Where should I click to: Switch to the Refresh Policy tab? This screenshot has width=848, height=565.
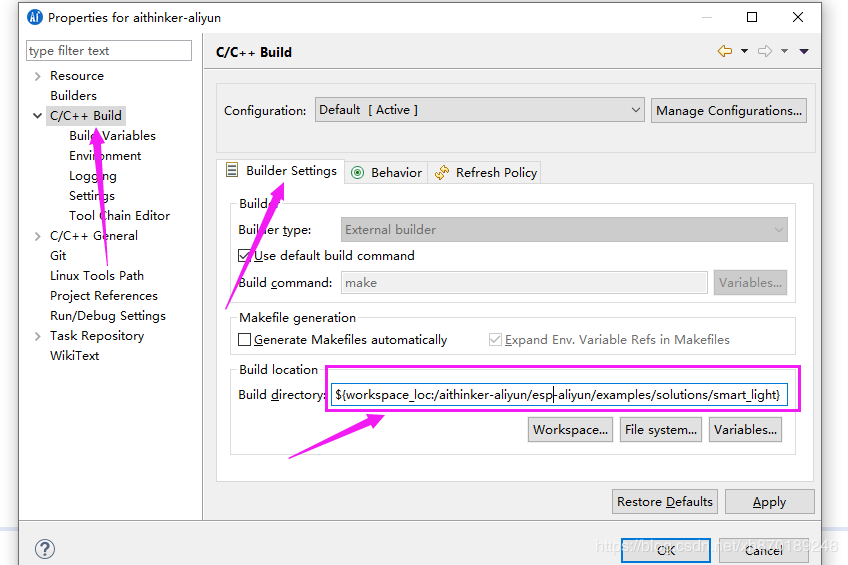coord(485,172)
